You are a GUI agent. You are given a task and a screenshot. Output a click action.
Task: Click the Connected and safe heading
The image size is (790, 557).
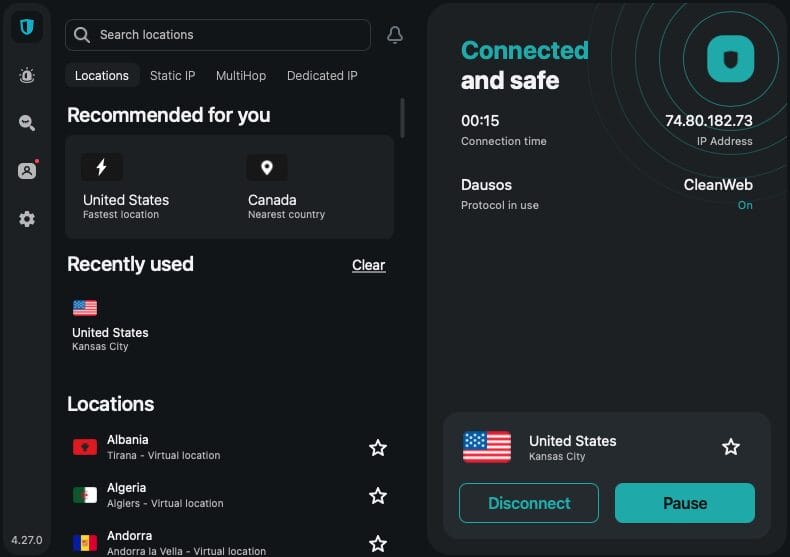point(524,65)
